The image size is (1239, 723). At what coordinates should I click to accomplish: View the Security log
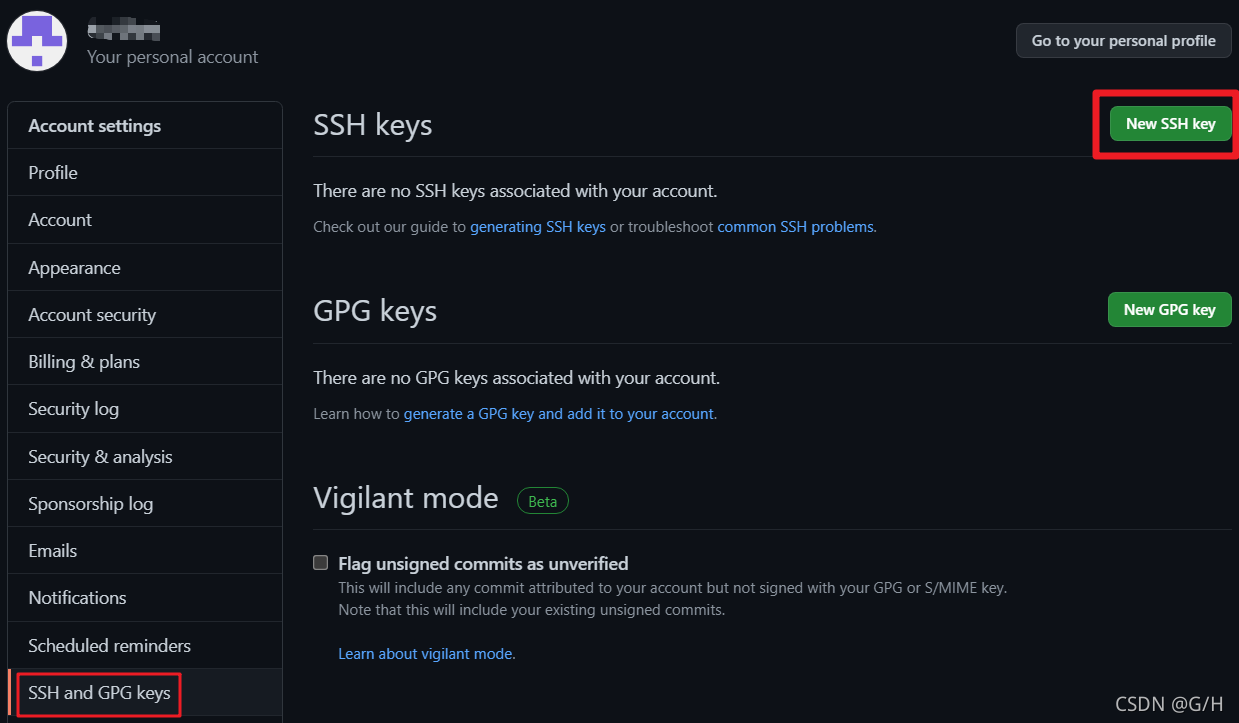(73, 409)
